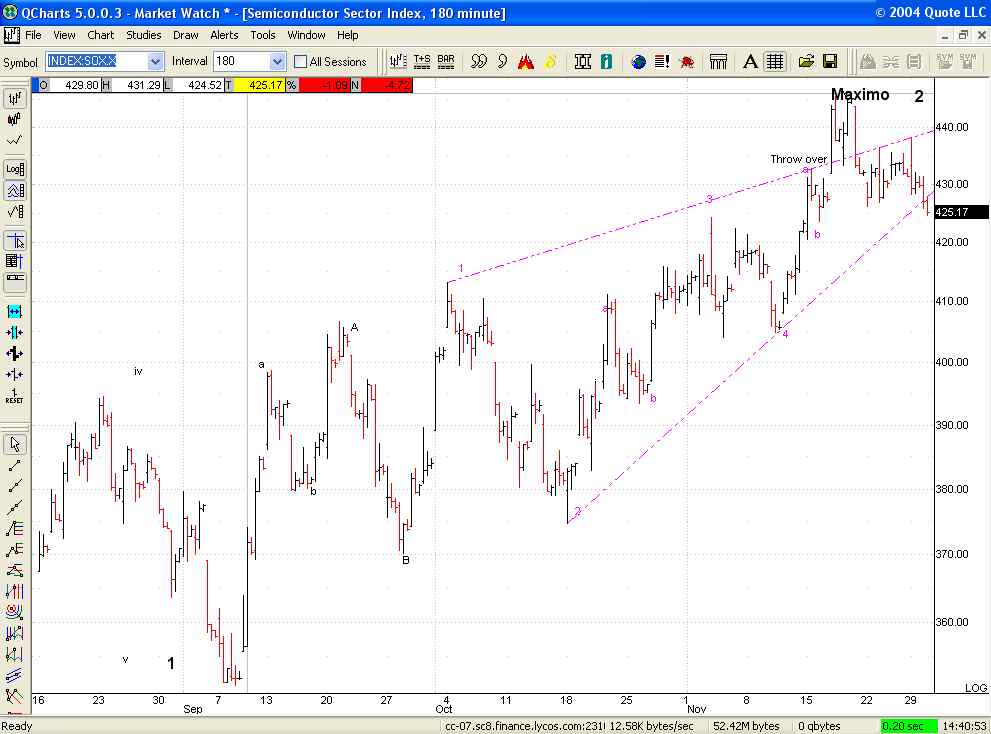Click the single-quote icon in toolbar

(x=502, y=61)
